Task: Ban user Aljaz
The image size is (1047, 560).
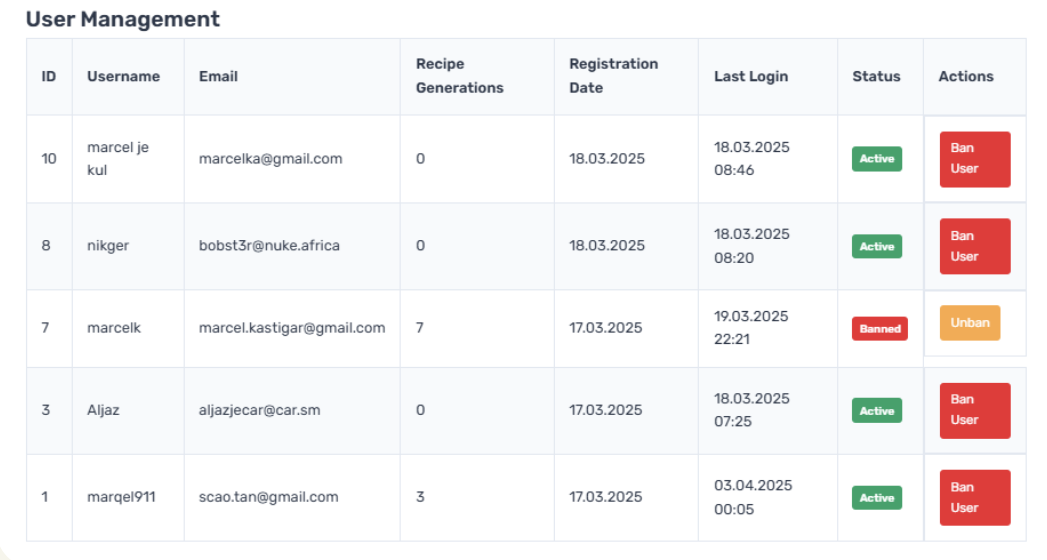Action: (x=974, y=410)
